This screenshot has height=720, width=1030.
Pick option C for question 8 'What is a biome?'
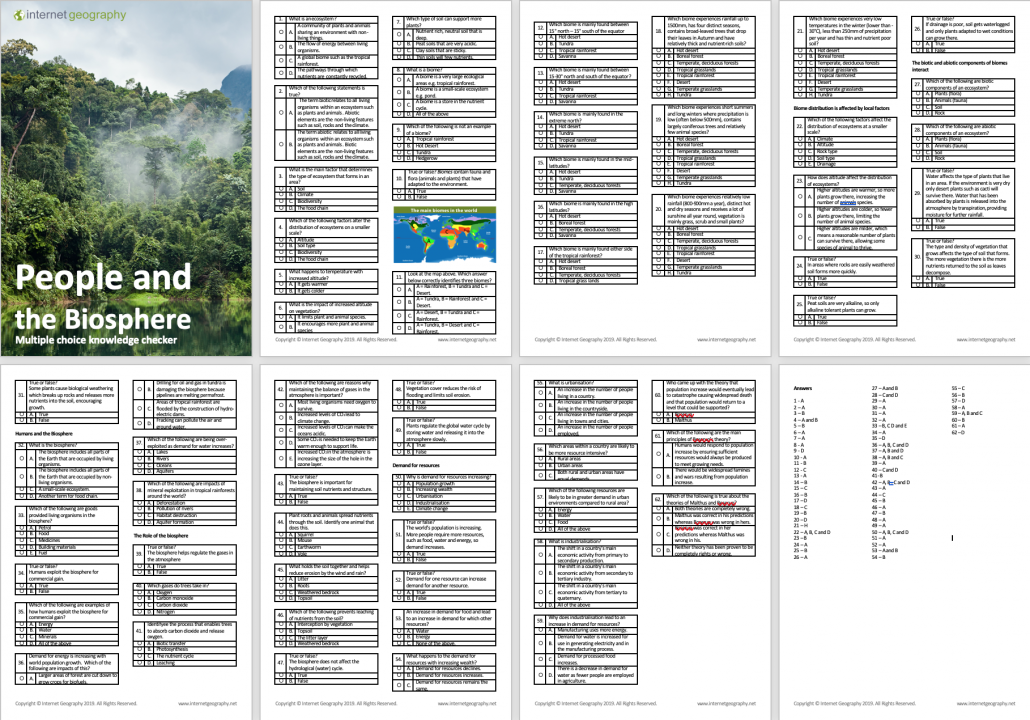[x=399, y=104]
